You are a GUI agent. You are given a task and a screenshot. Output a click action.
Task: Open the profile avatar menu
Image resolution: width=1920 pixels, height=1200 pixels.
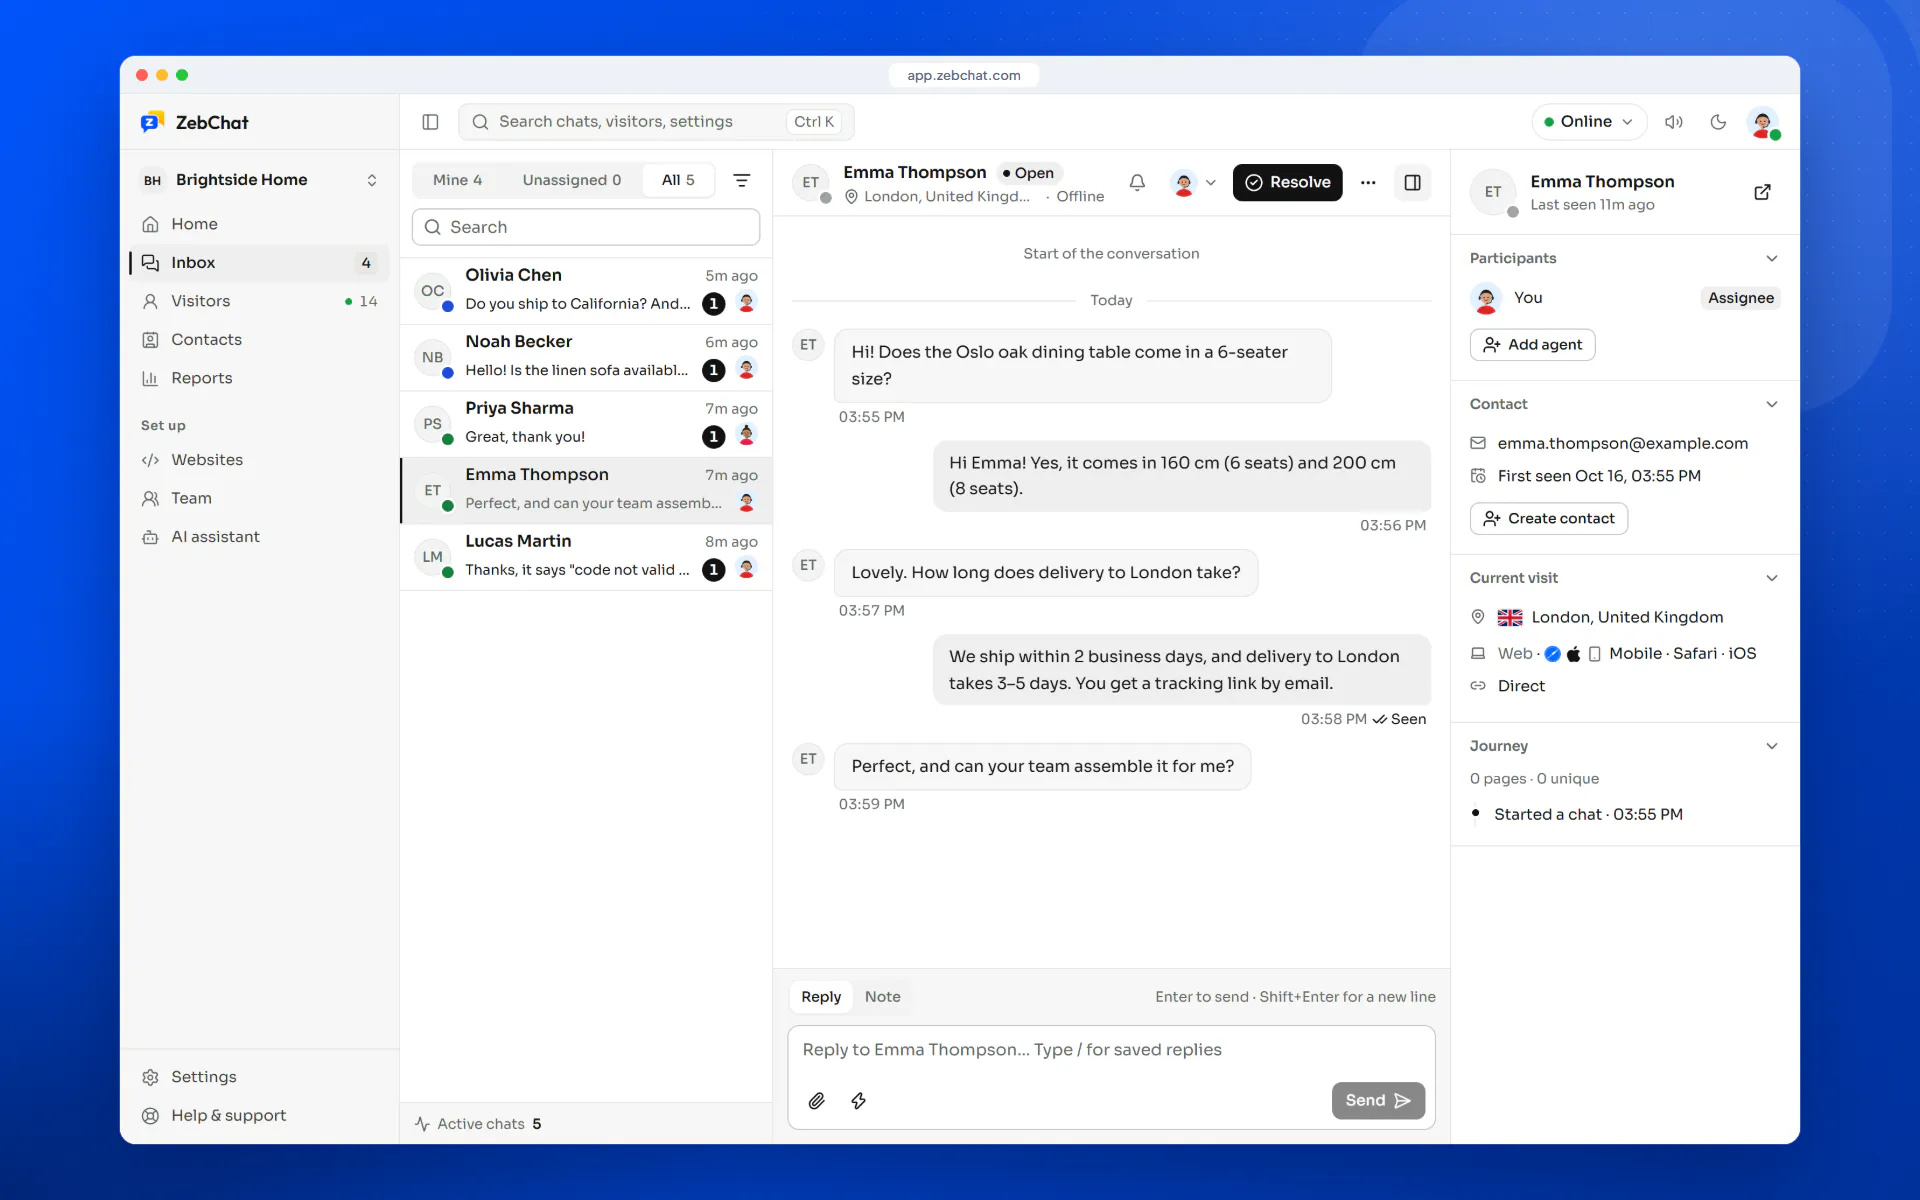tap(1763, 122)
